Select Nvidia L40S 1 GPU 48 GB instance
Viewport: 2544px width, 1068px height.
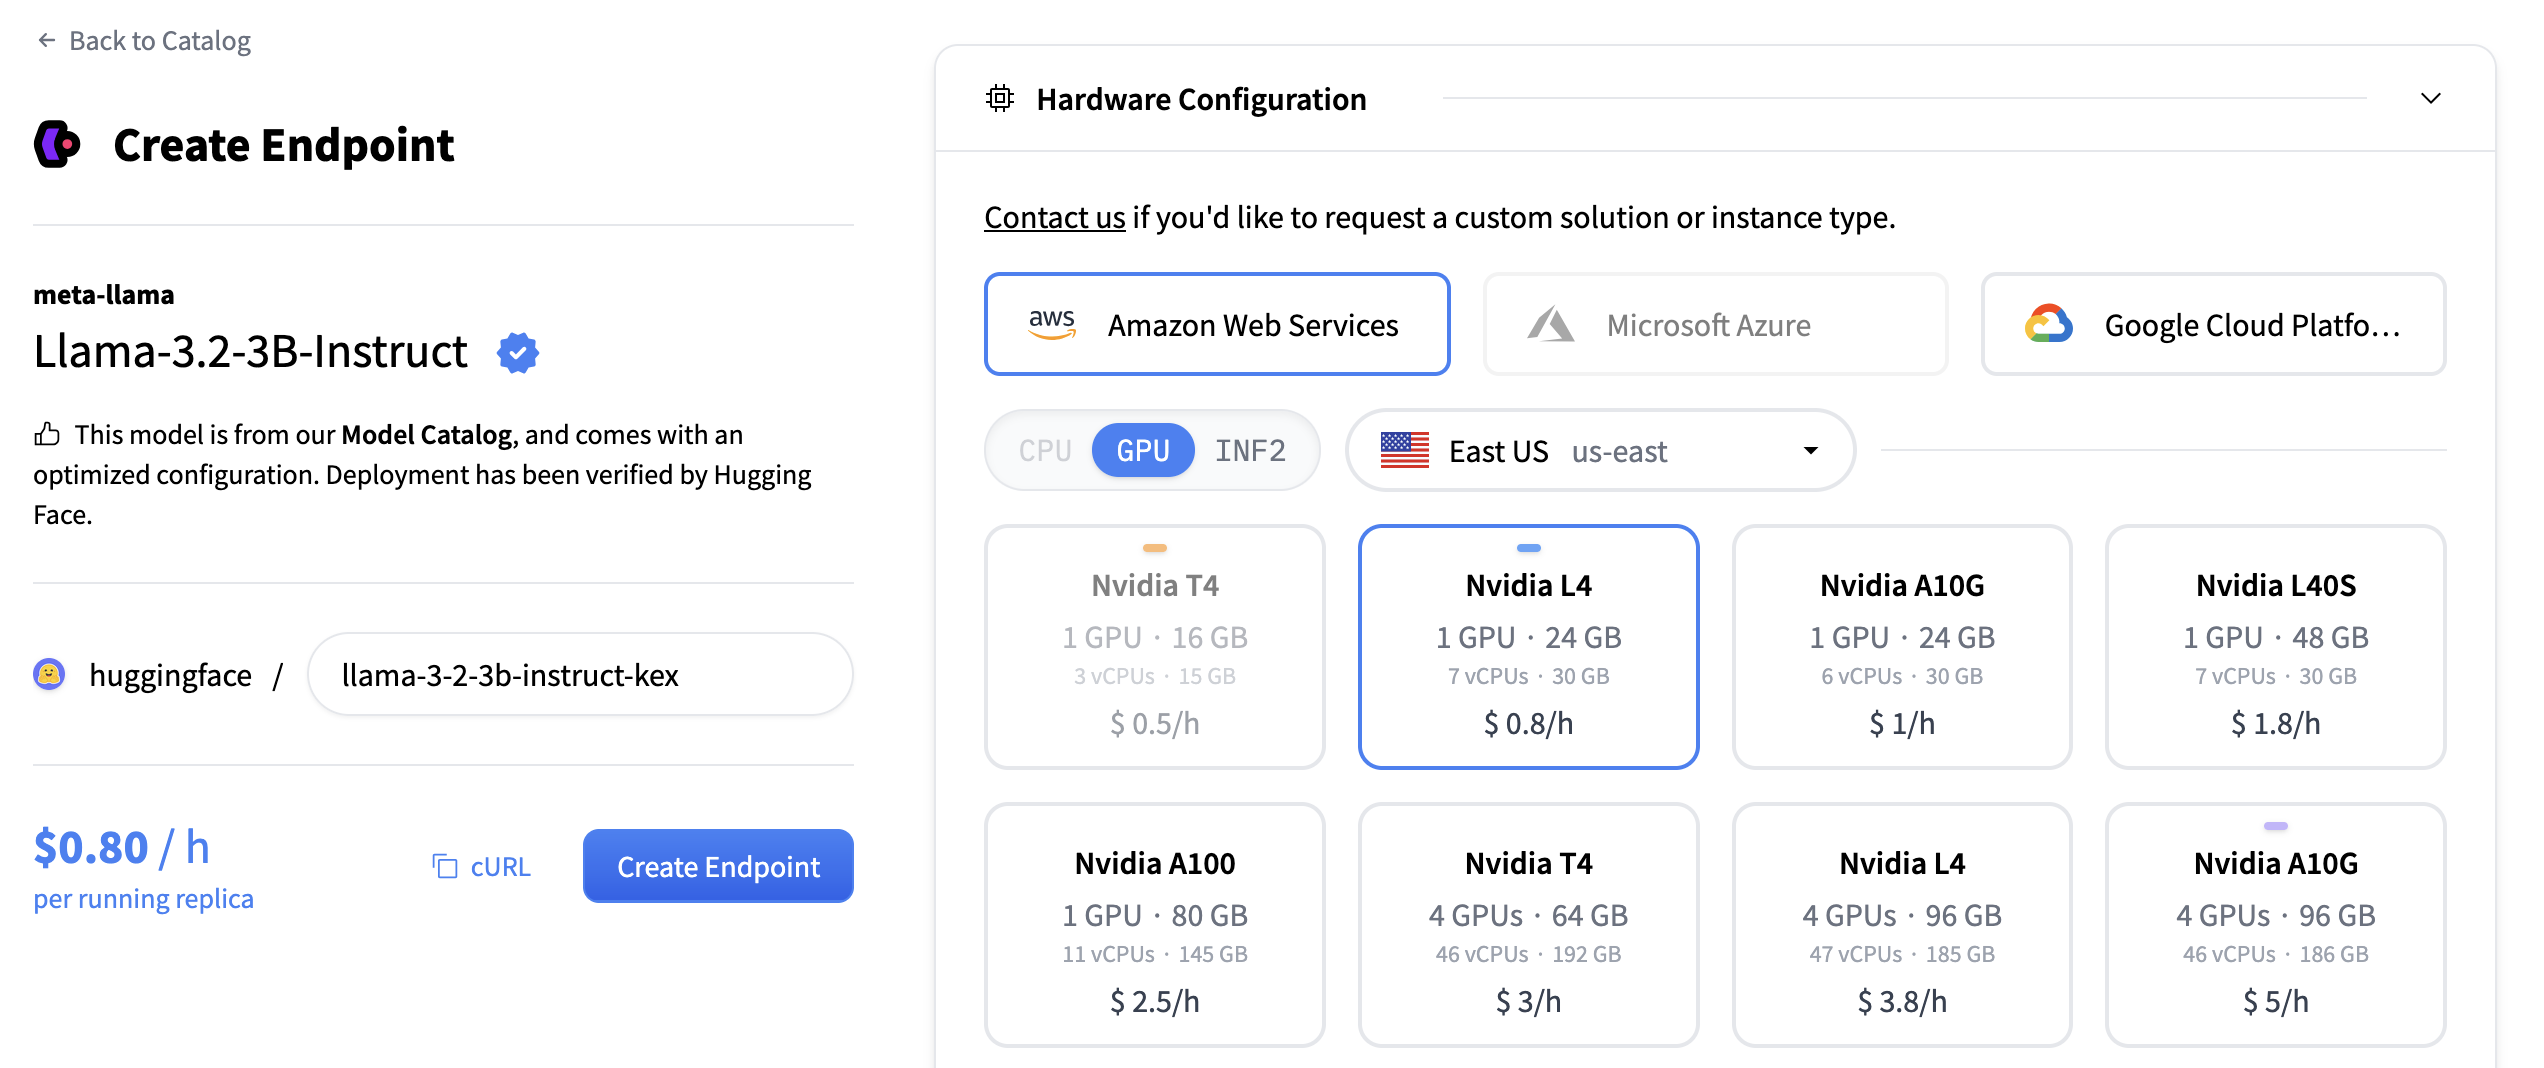click(x=2276, y=647)
